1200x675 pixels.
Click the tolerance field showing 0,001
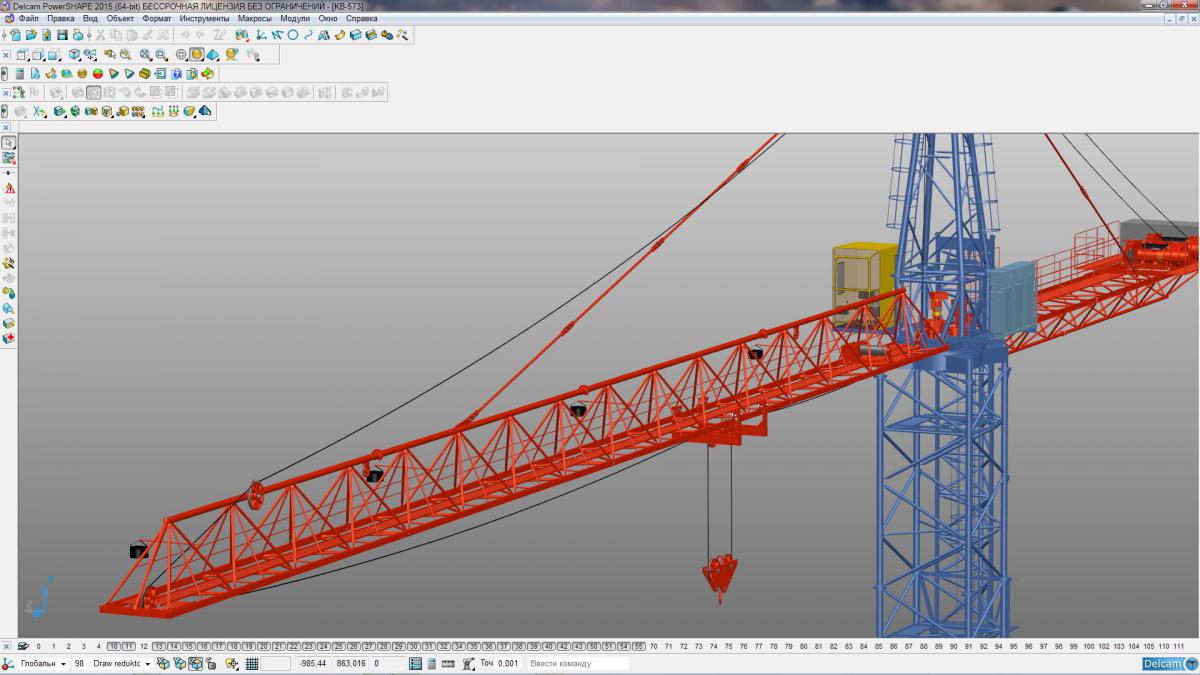tap(507, 663)
